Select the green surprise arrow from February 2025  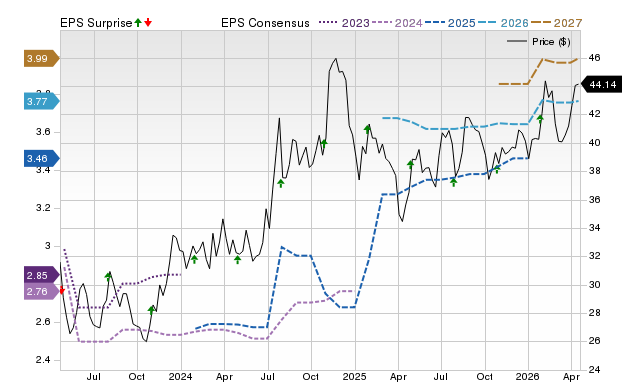[x=367, y=129]
